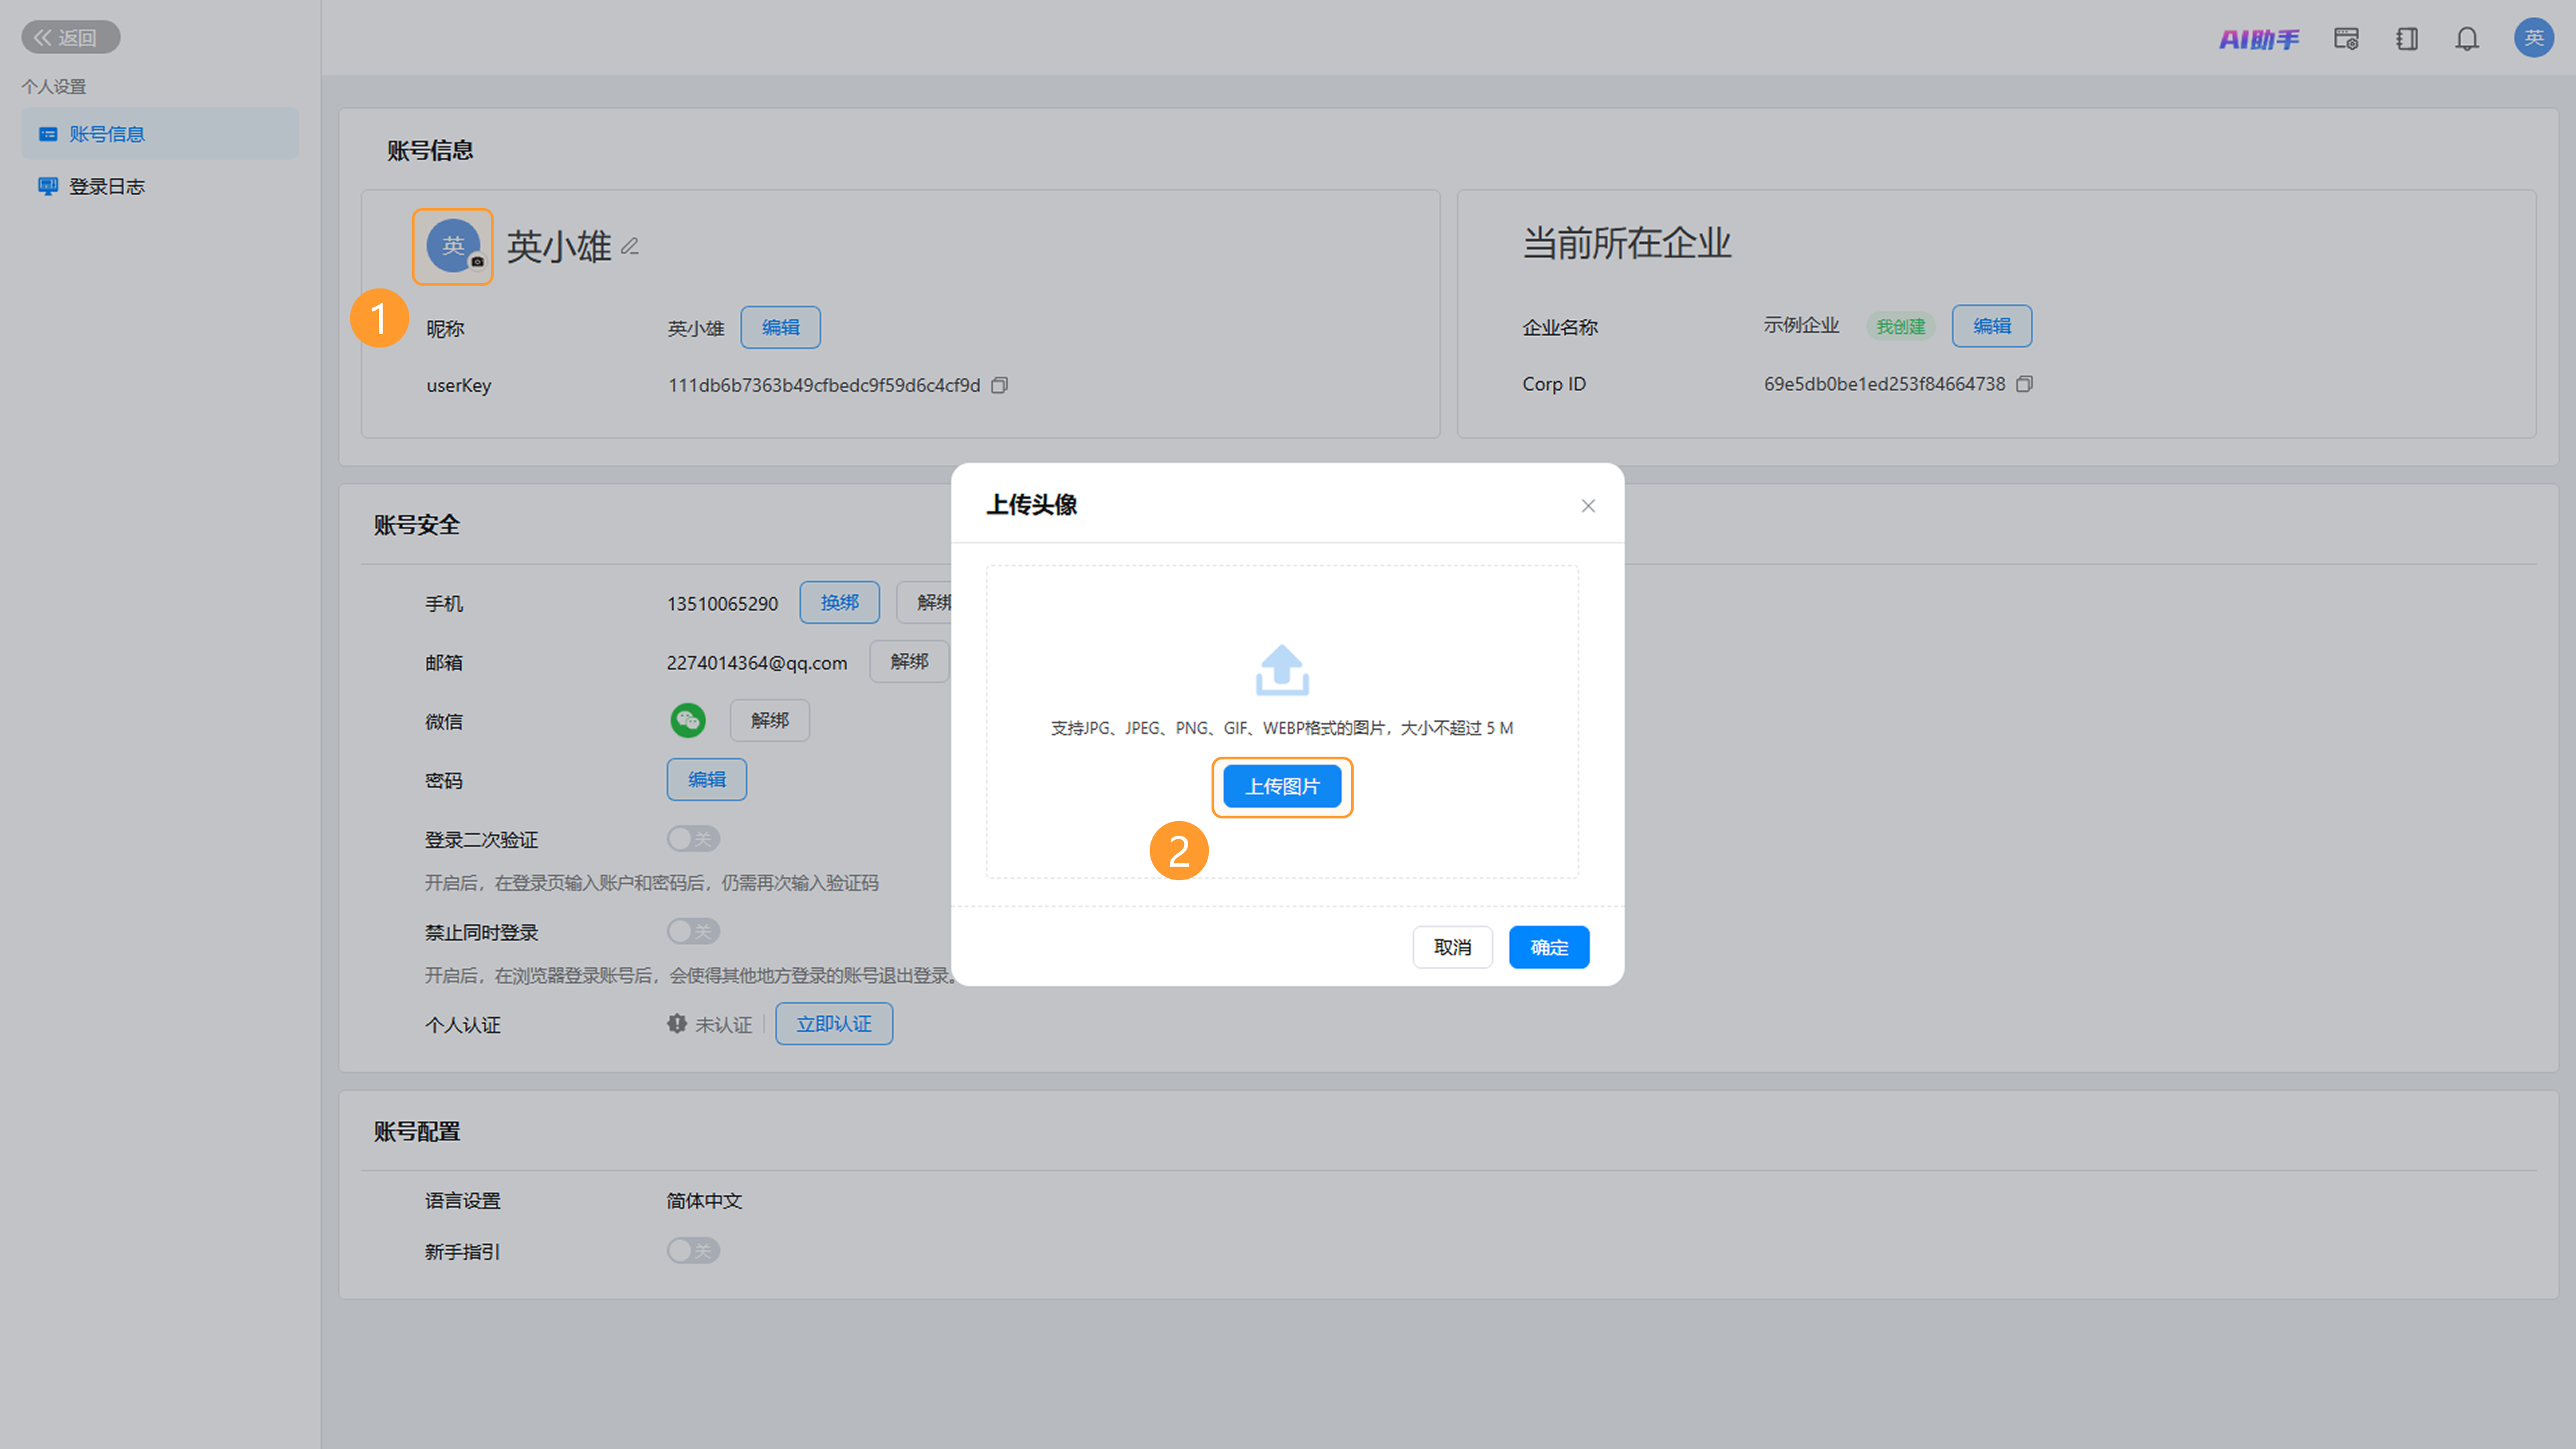
Task: Toggle 登录二次验证 switch
Action: (693, 838)
